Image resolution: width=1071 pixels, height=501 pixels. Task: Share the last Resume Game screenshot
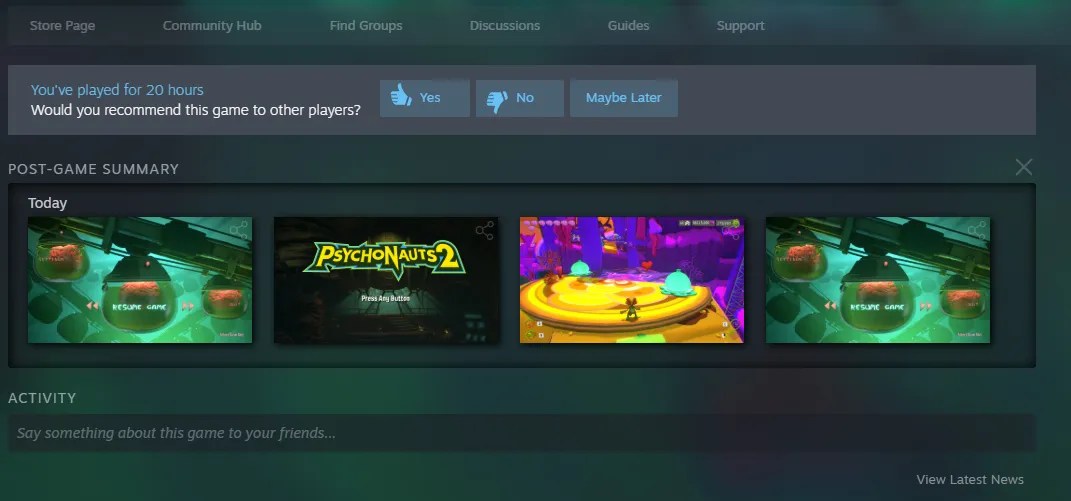coord(976,230)
